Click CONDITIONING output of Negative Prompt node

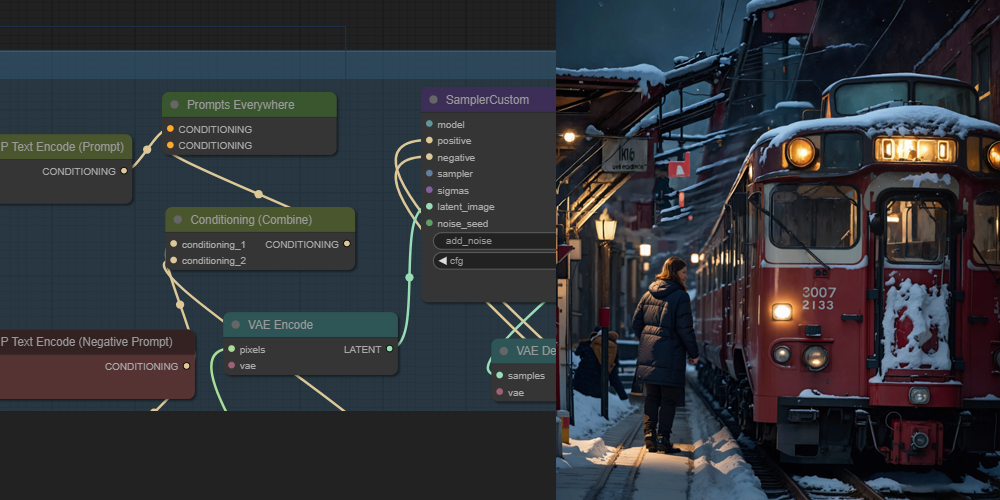(186, 366)
